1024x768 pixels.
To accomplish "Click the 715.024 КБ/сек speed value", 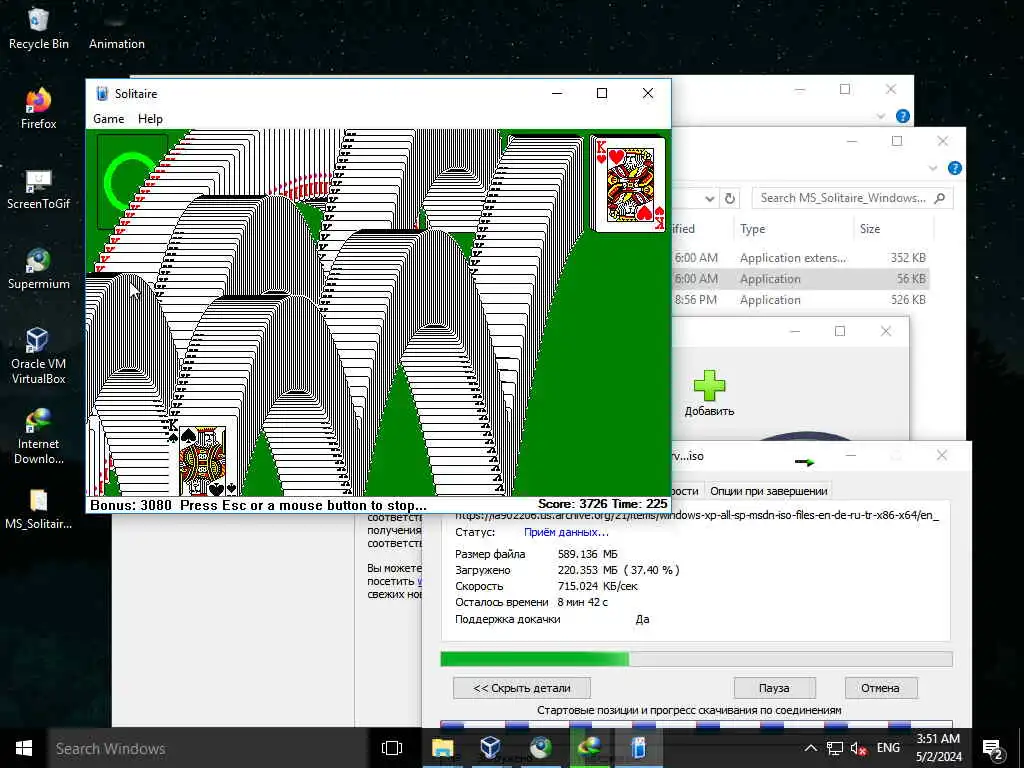I will 598,586.
